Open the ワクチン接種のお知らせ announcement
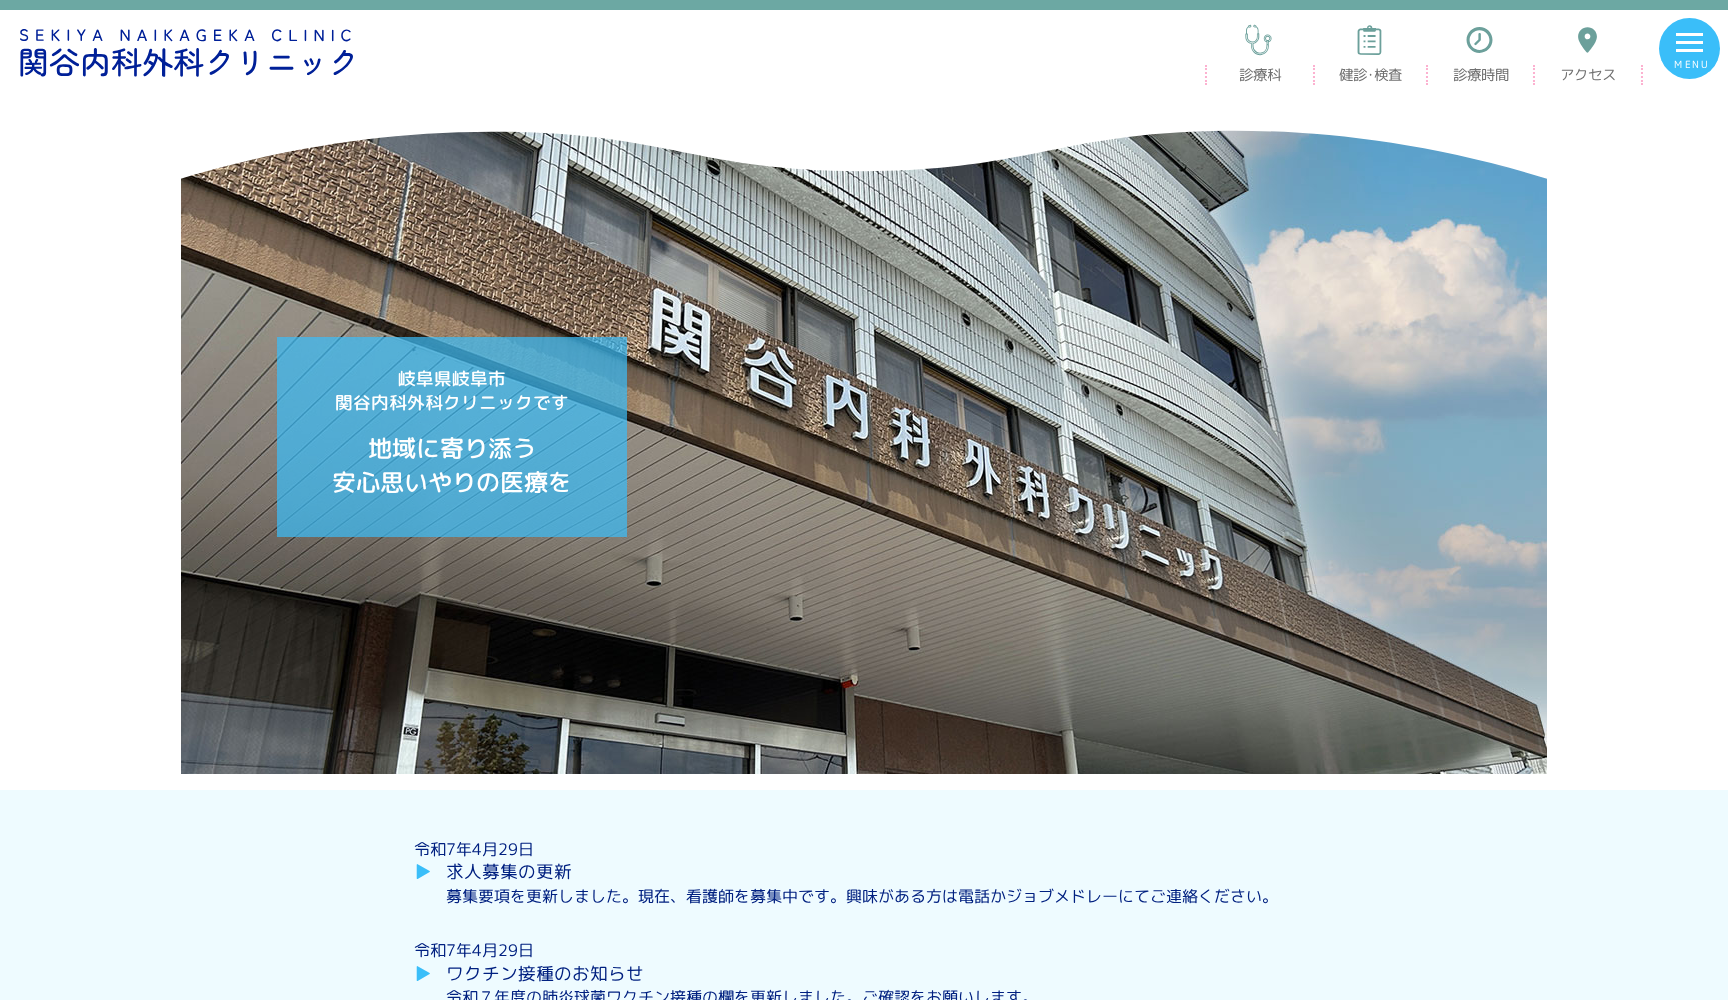Viewport: 1728px width, 1000px height. click(x=544, y=972)
